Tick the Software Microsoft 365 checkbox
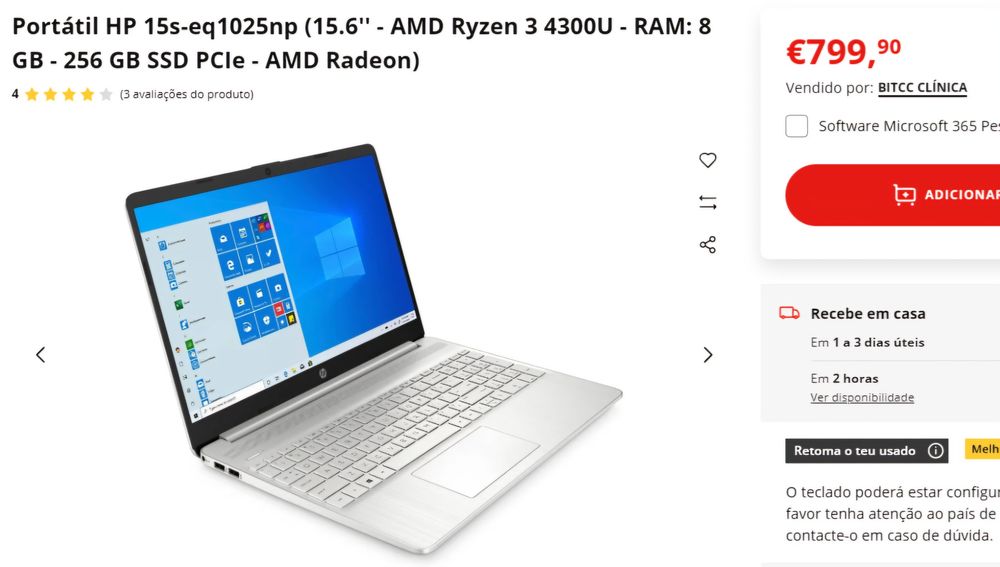Image resolution: width=1000 pixels, height=567 pixels. click(x=796, y=126)
